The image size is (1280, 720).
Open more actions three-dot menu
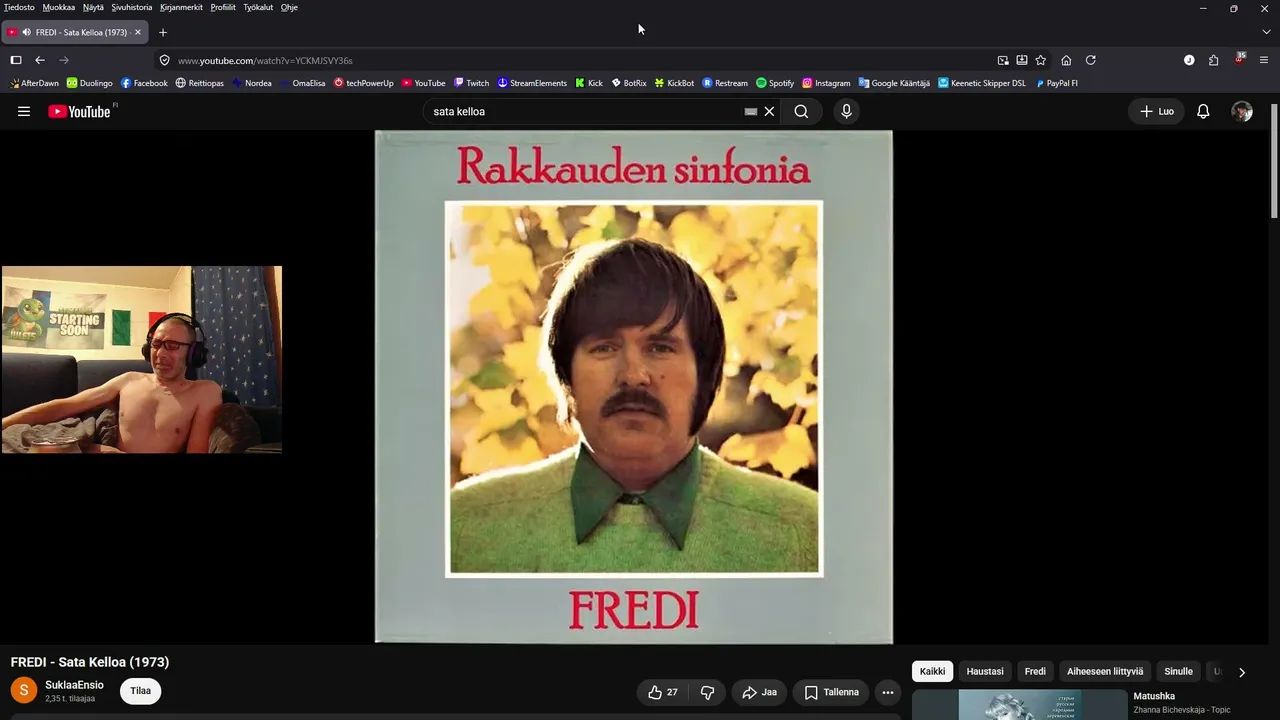887,692
